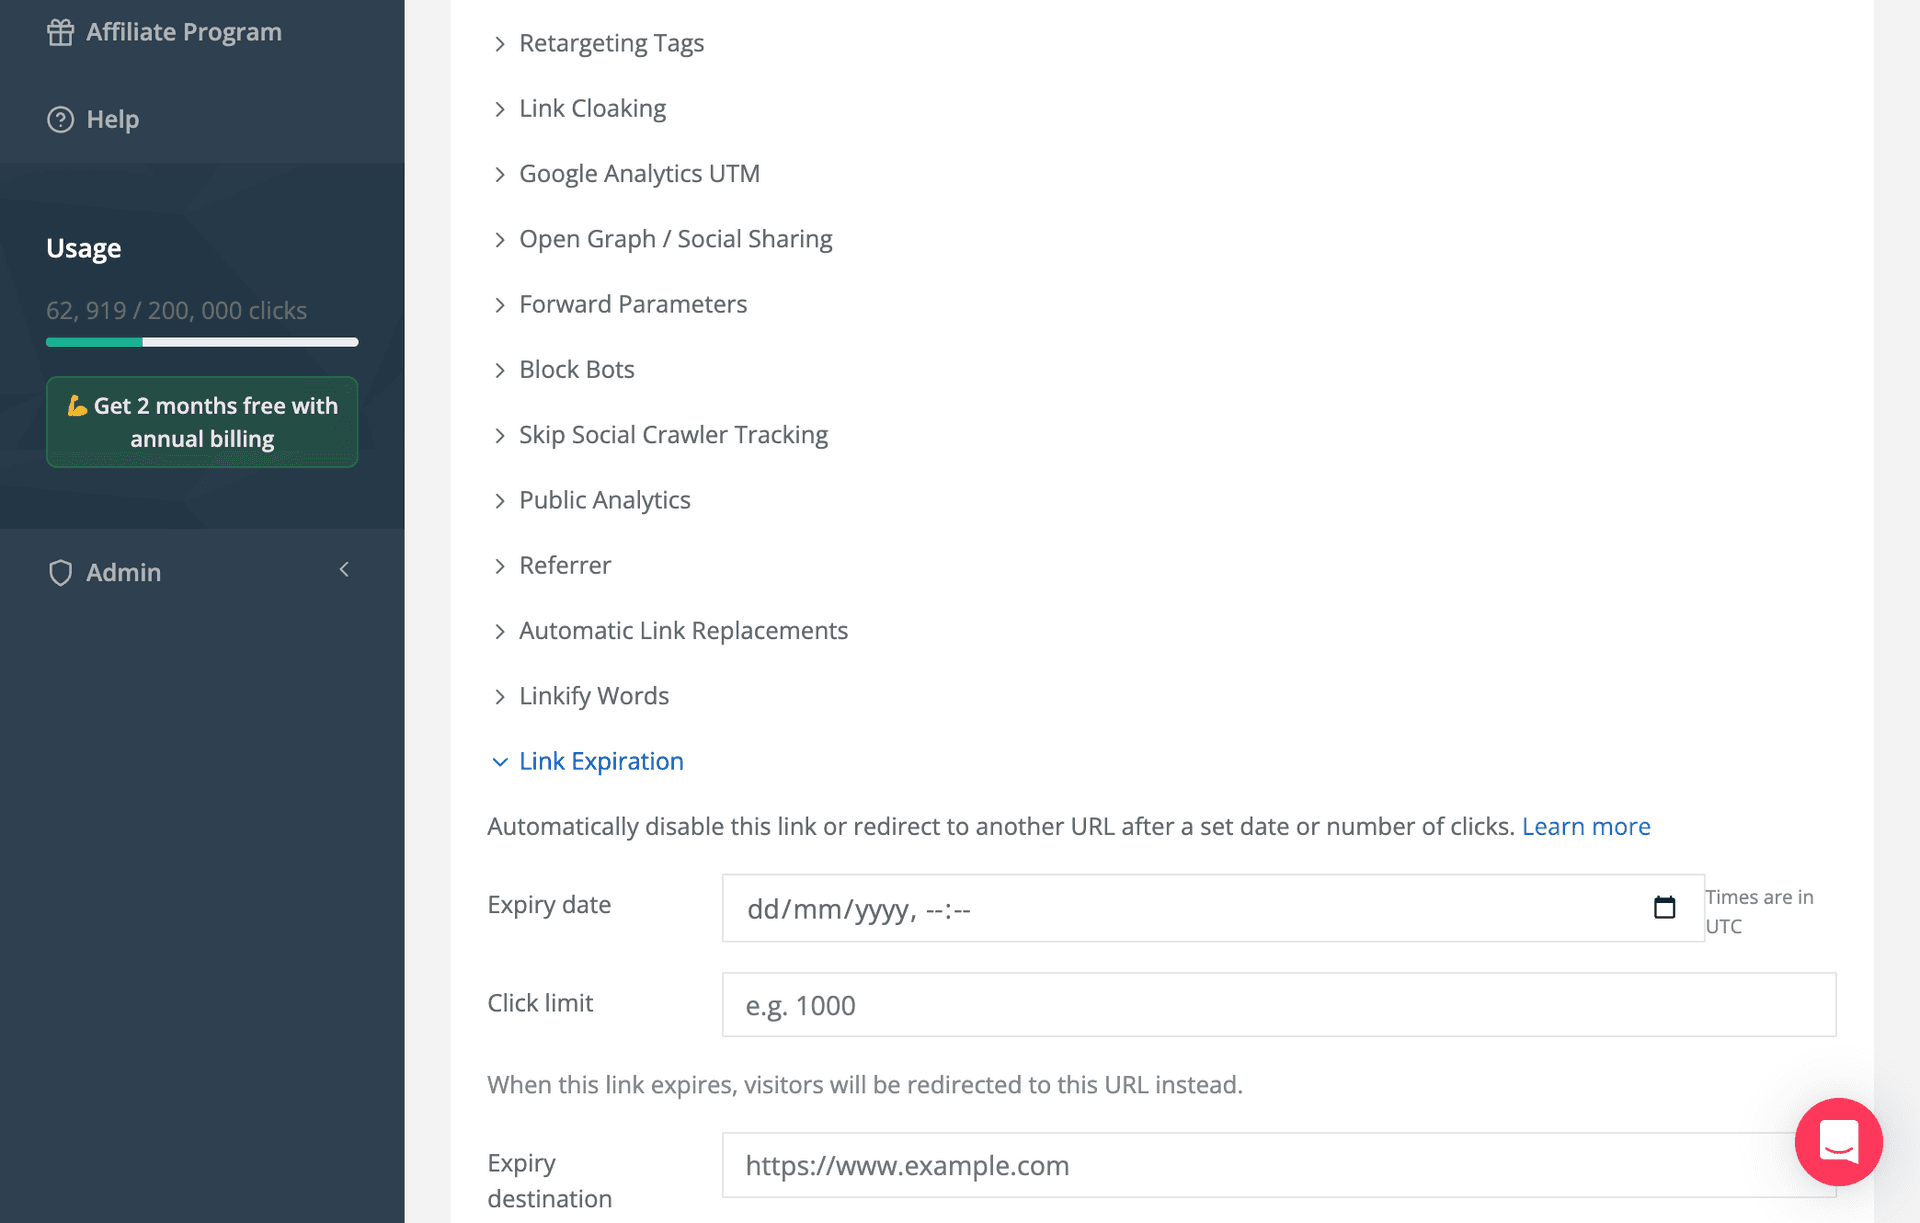This screenshot has height=1223, width=1920.
Task: Open the Intercom chat bubble
Action: [1838, 1142]
